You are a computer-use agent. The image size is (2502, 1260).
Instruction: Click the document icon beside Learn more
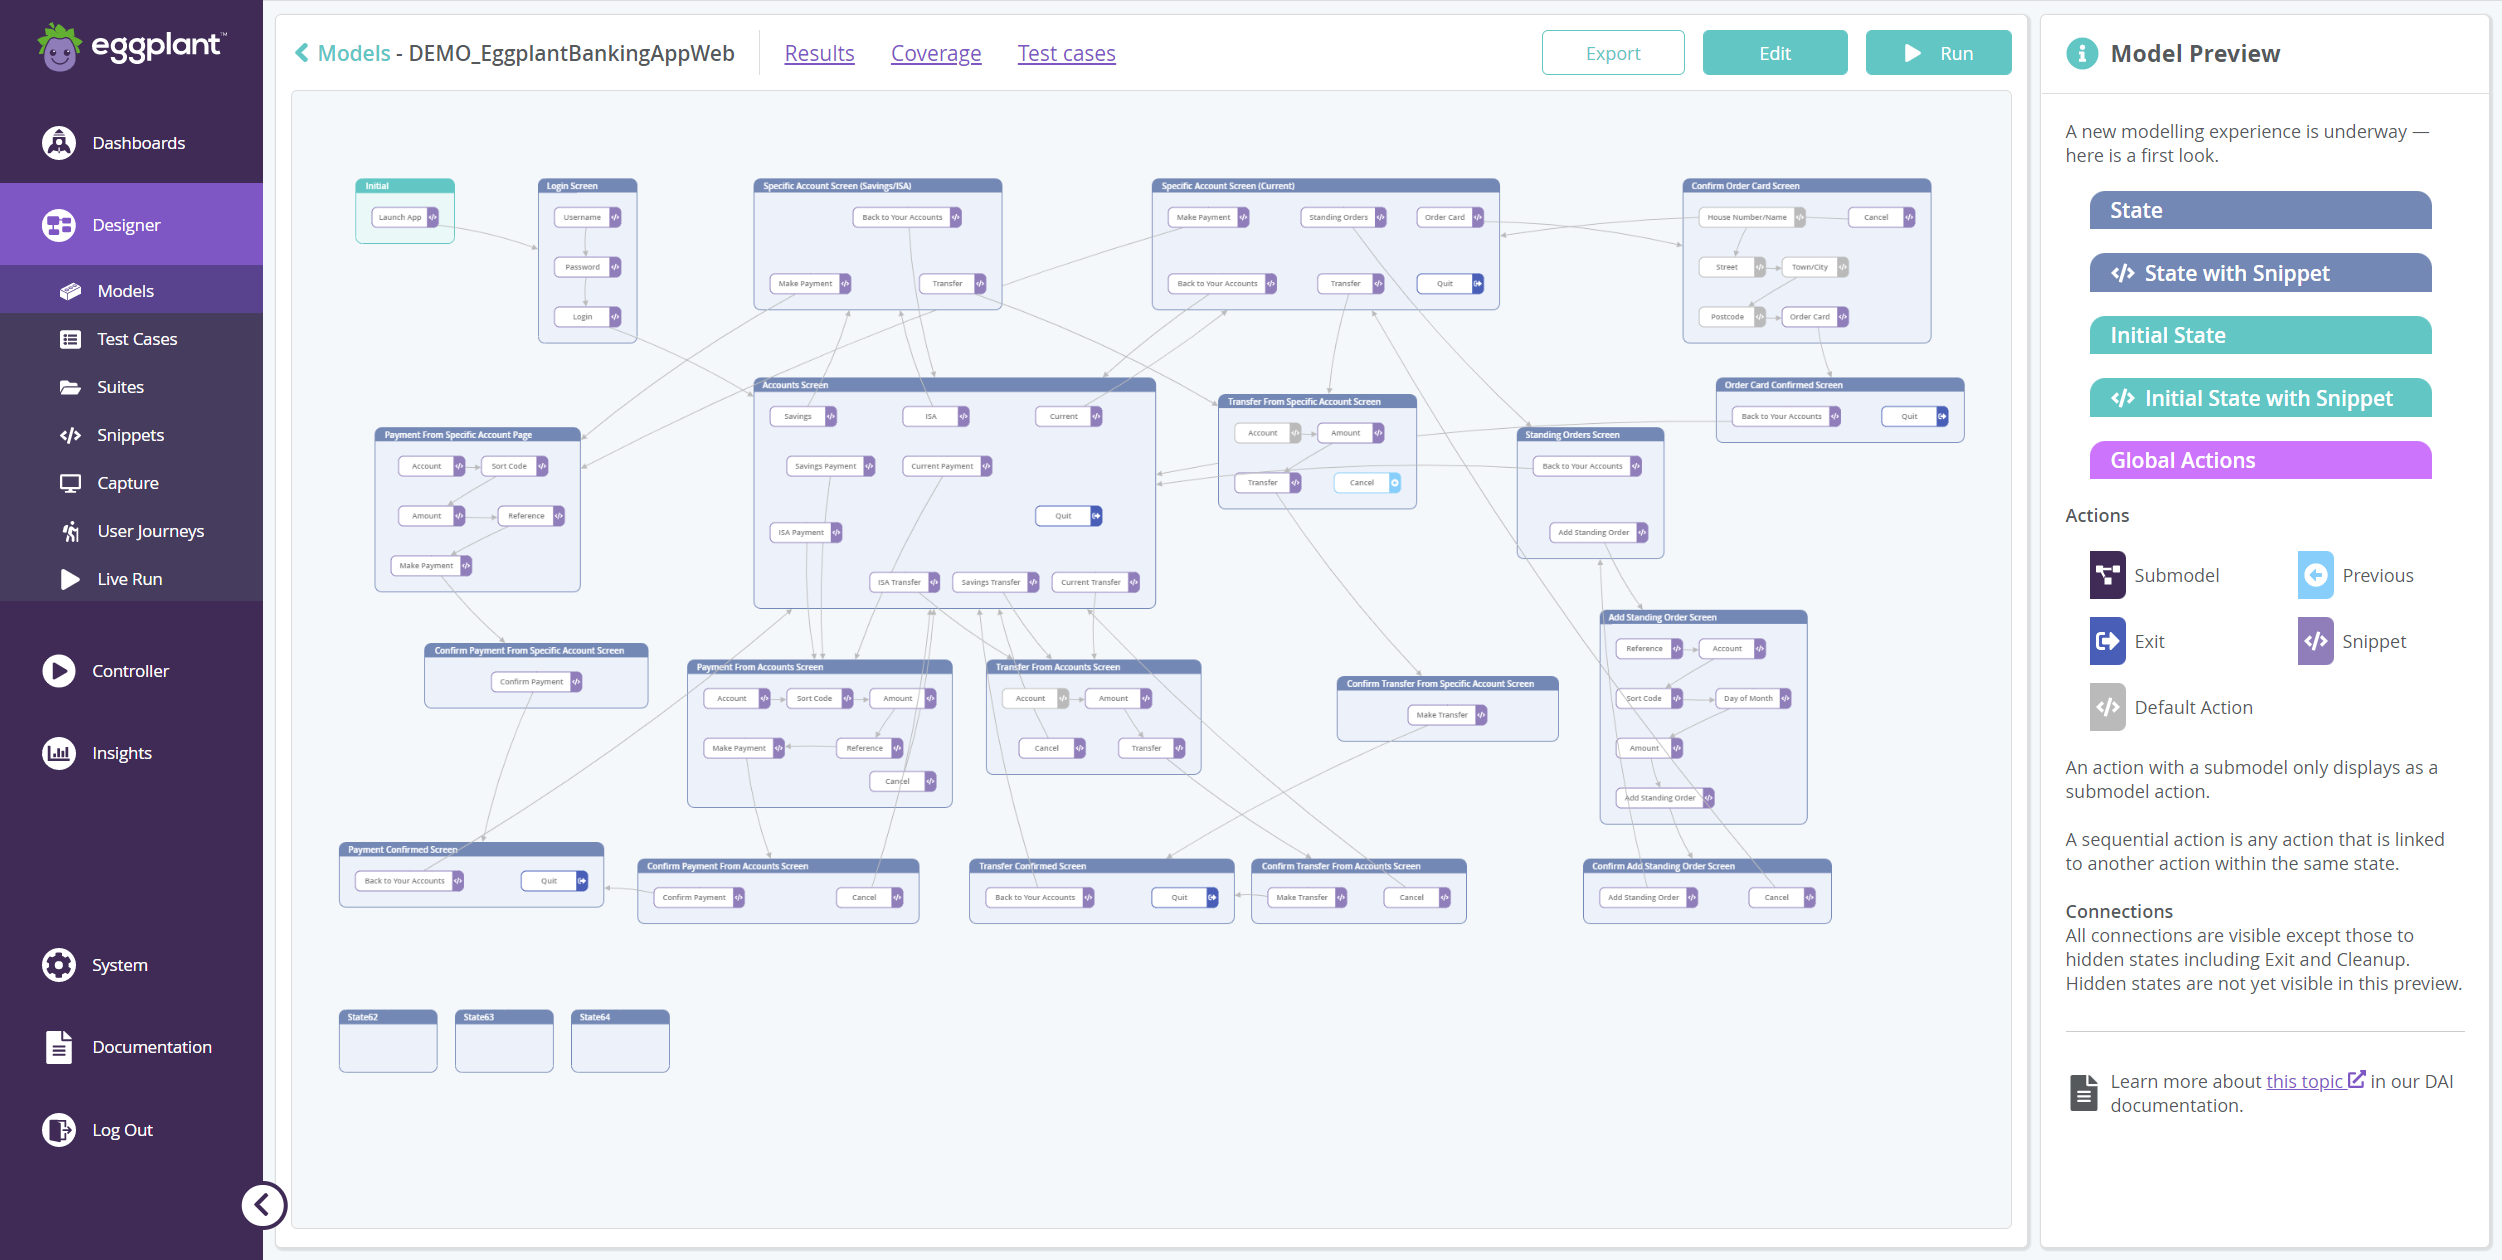tap(2084, 1093)
